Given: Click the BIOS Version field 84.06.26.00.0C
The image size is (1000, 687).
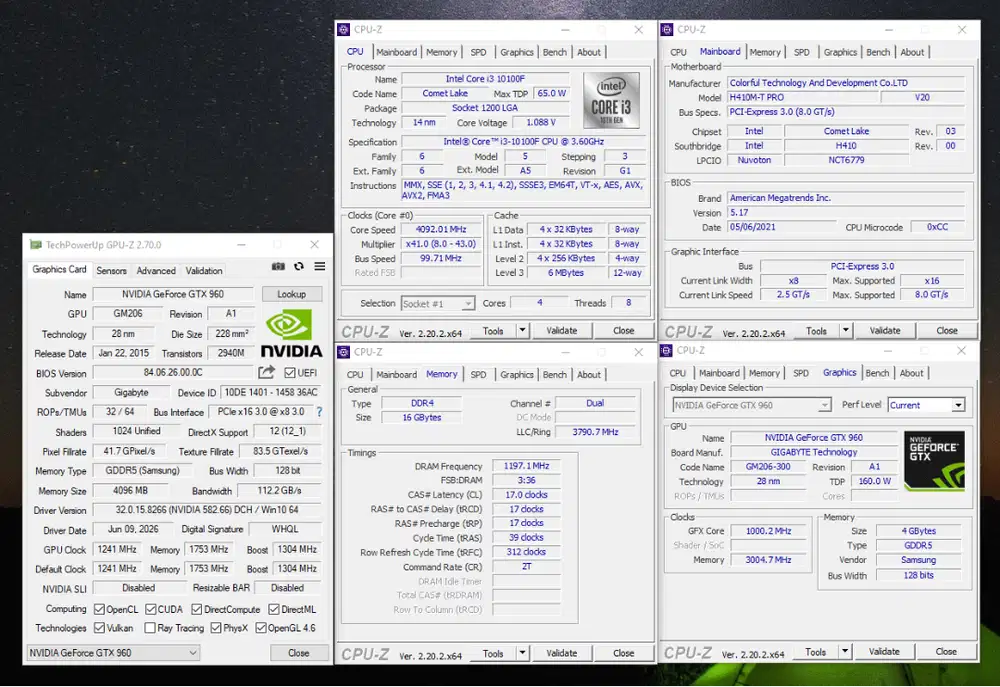Looking at the screenshot, I should point(173,372).
